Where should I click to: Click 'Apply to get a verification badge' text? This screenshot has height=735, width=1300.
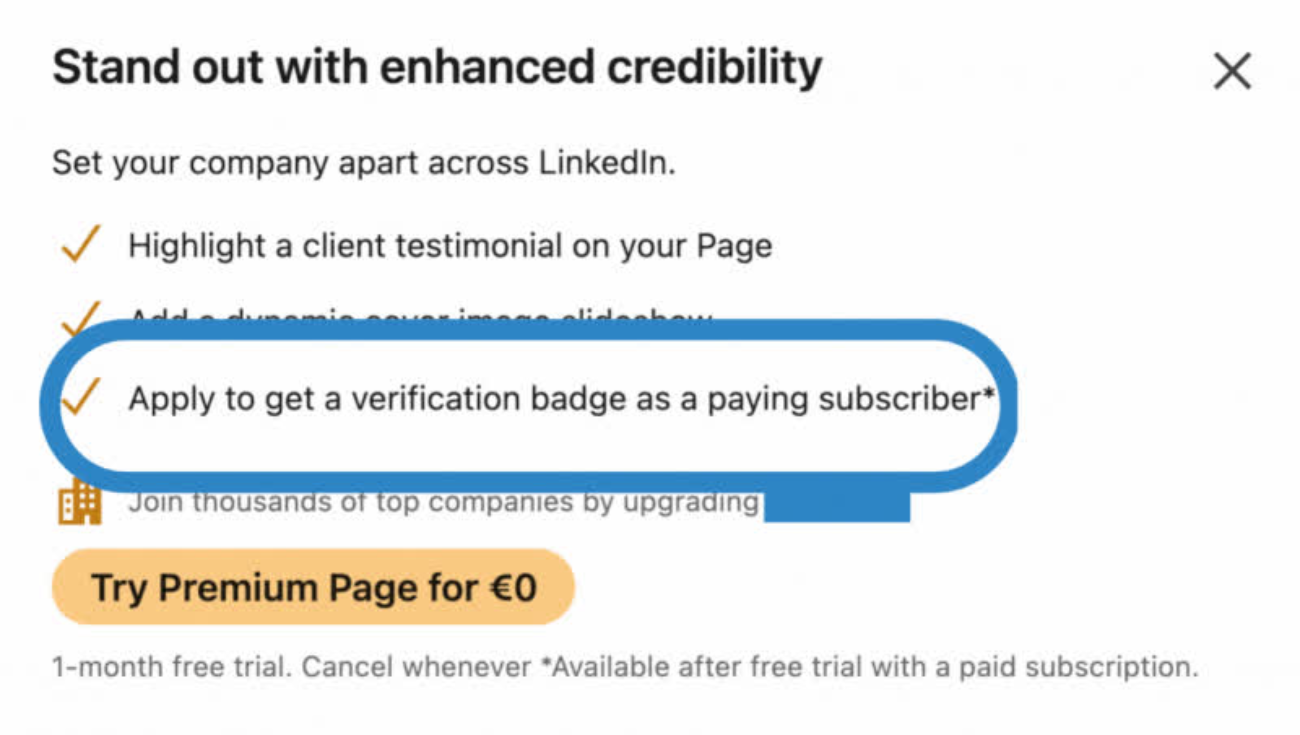tap(400, 399)
